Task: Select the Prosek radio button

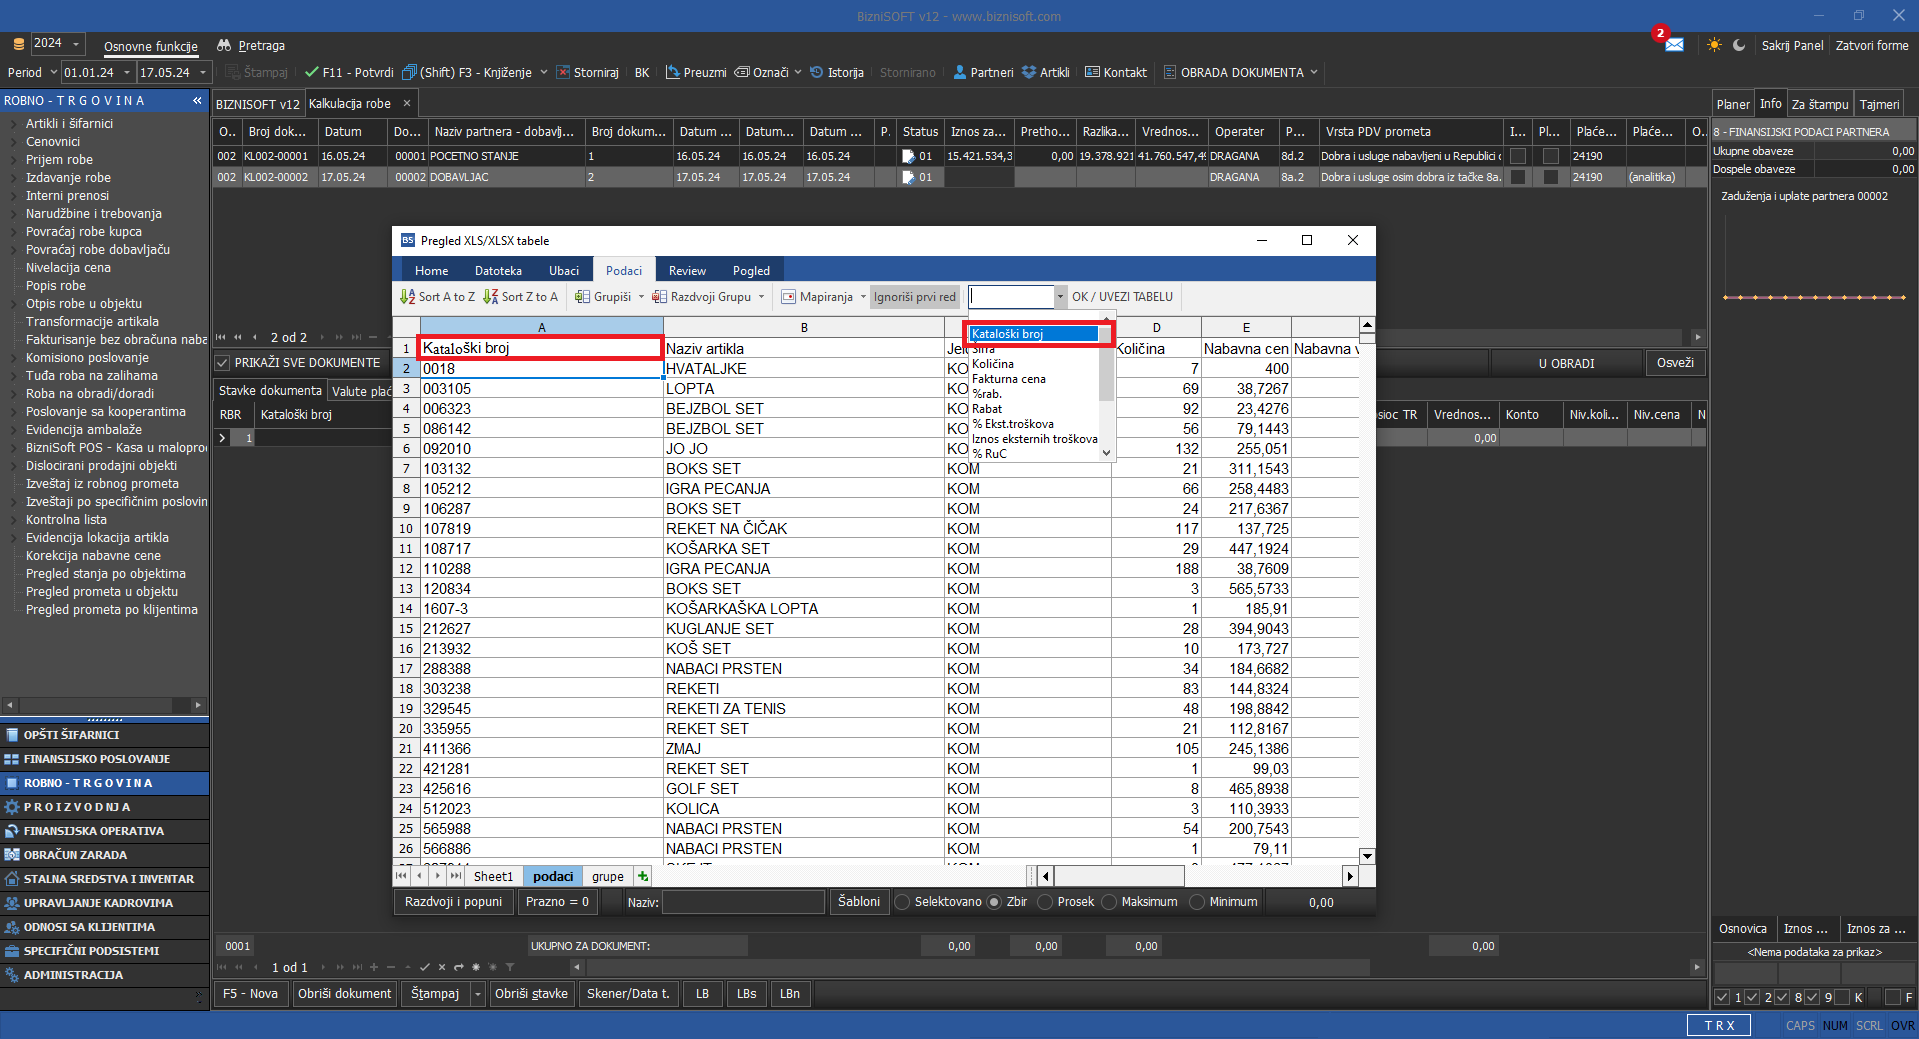Action: tap(1046, 902)
